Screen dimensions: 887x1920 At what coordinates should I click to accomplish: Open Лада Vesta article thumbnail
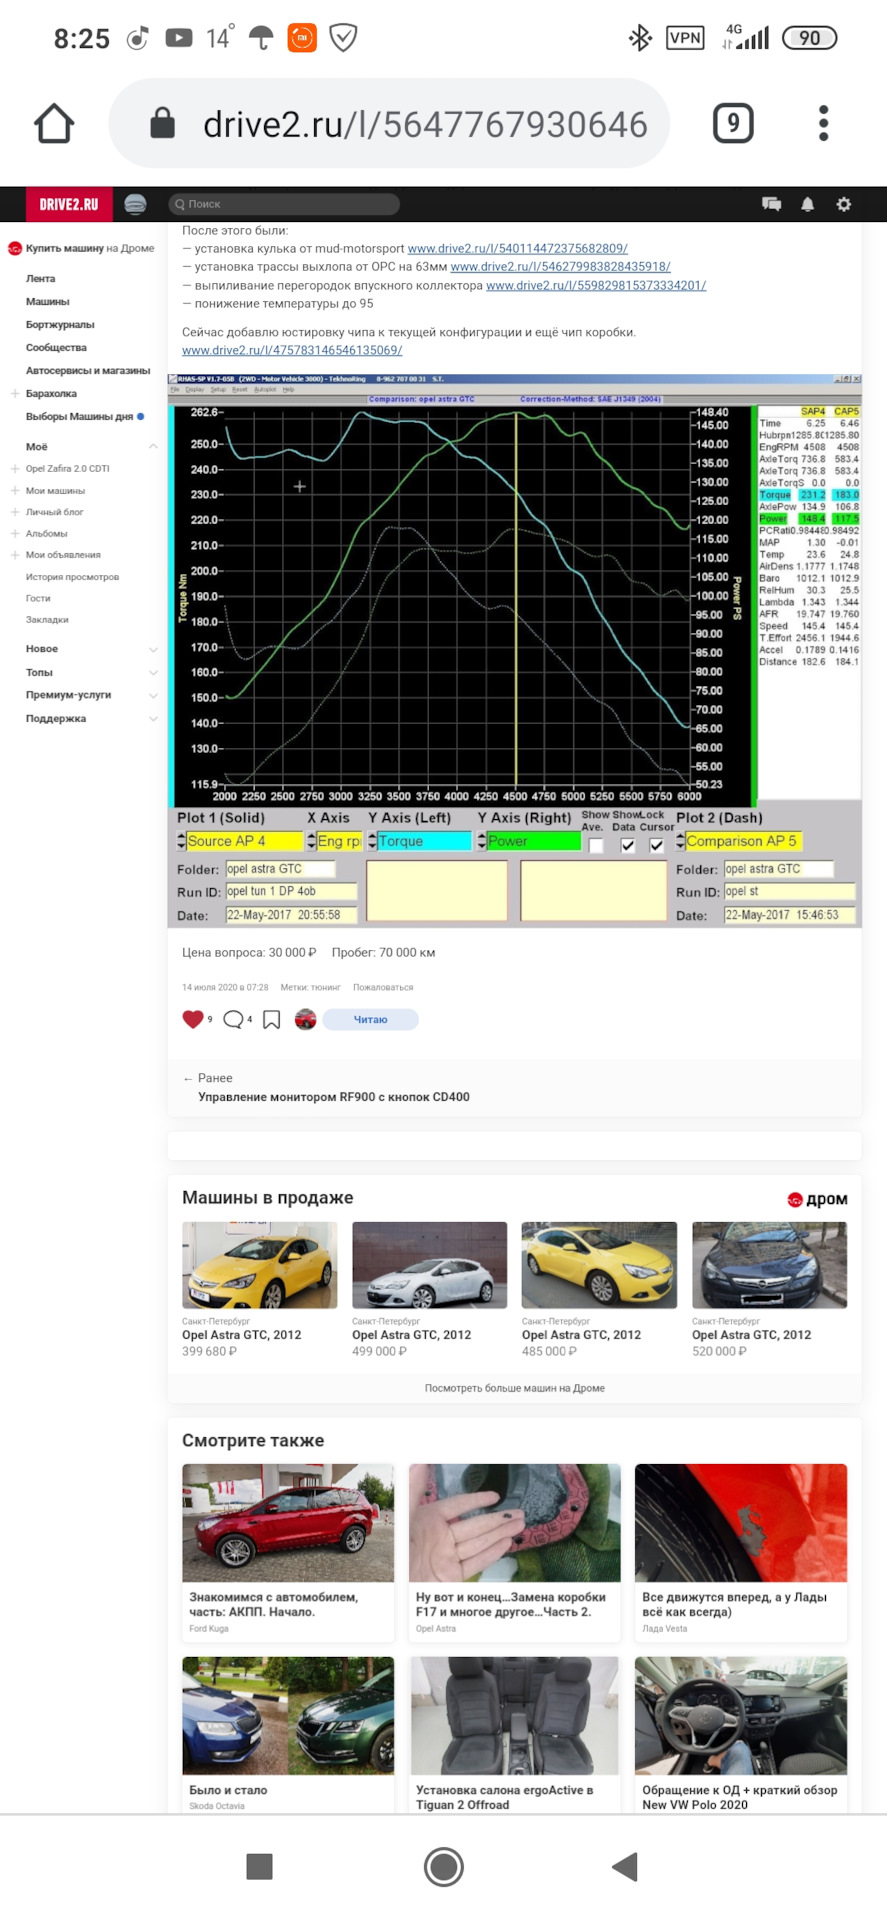(x=741, y=1523)
